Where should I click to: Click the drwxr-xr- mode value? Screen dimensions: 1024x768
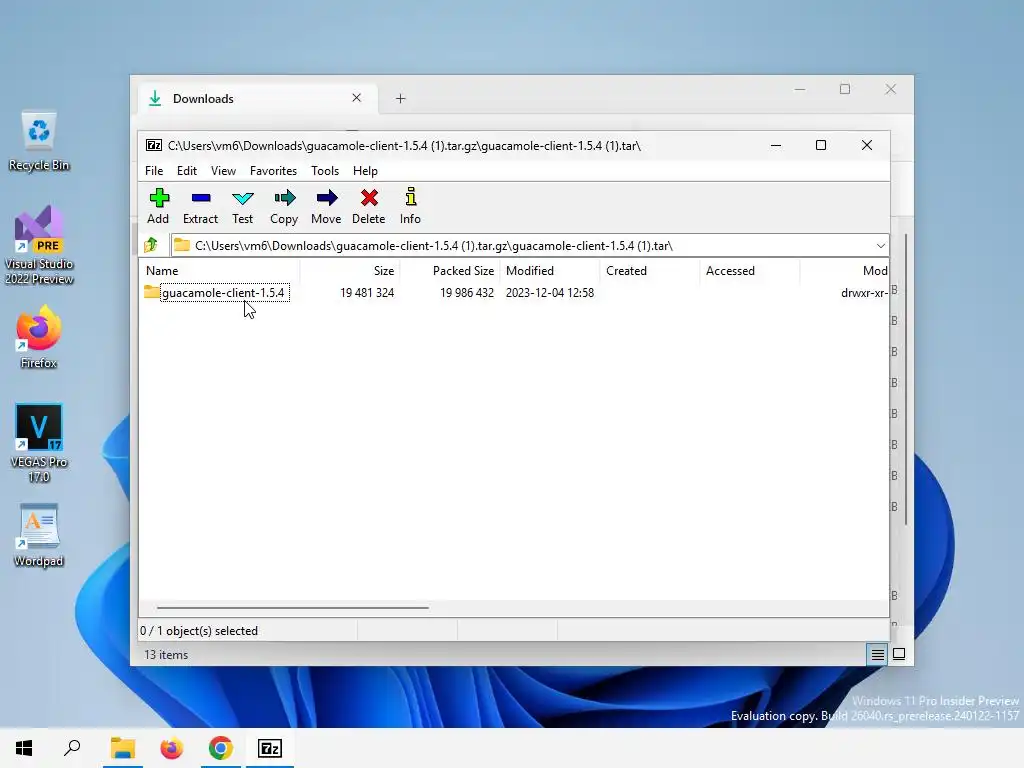[864, 293]
